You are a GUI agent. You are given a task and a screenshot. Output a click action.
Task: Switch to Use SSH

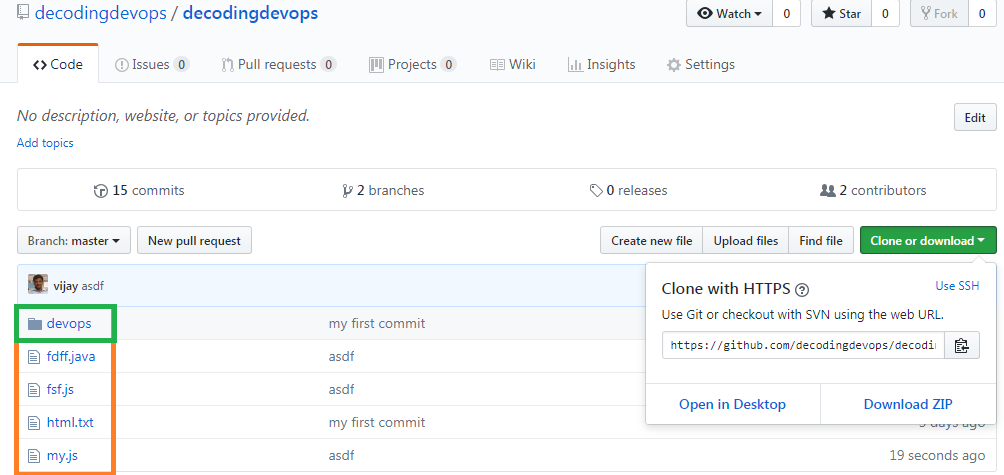coord(957,286)
